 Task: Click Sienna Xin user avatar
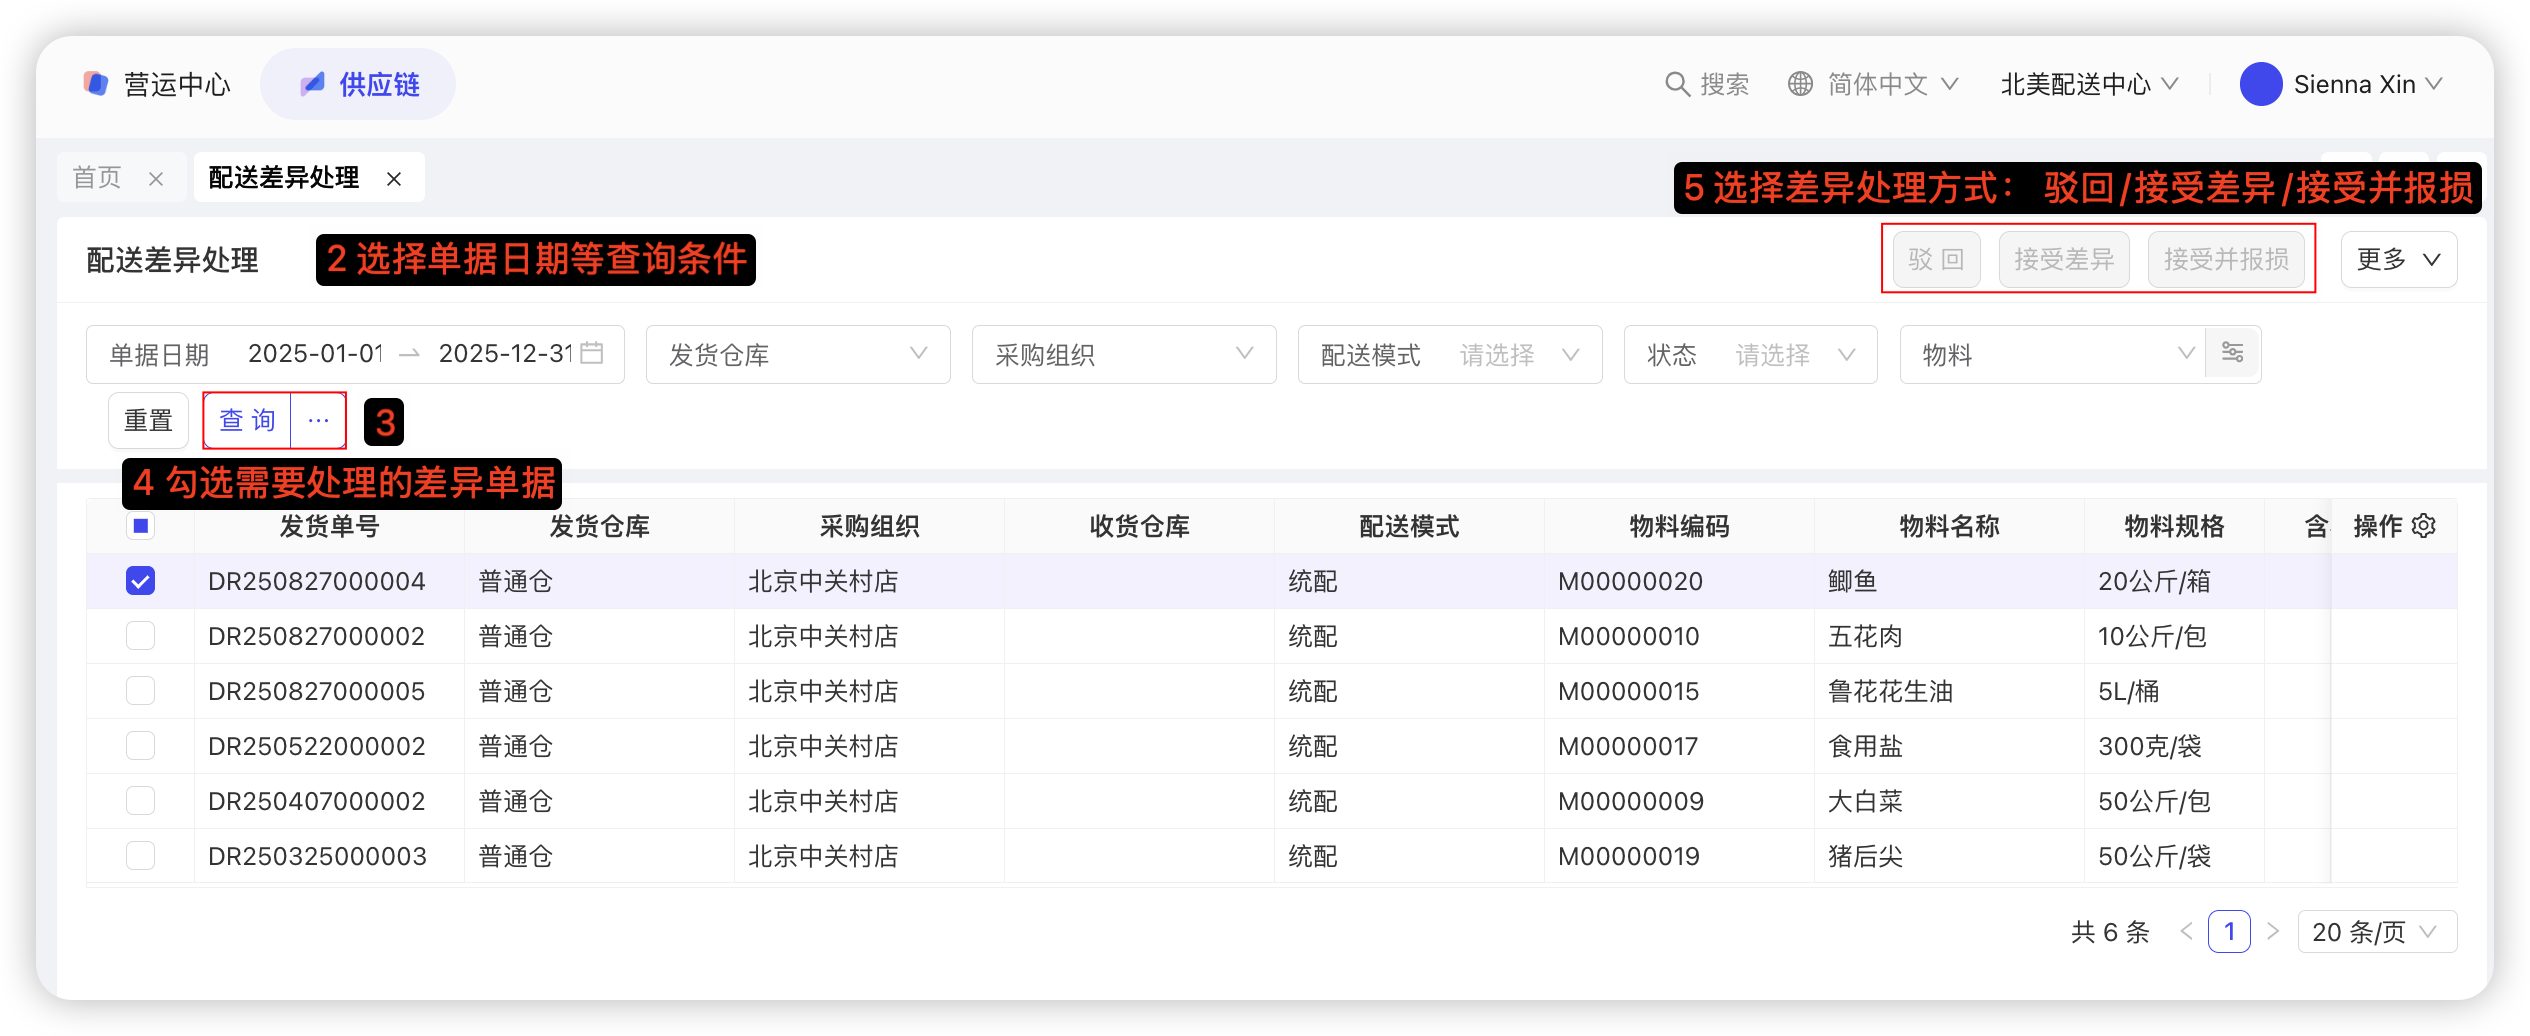pyautogui.click(x=2260, y=84)
